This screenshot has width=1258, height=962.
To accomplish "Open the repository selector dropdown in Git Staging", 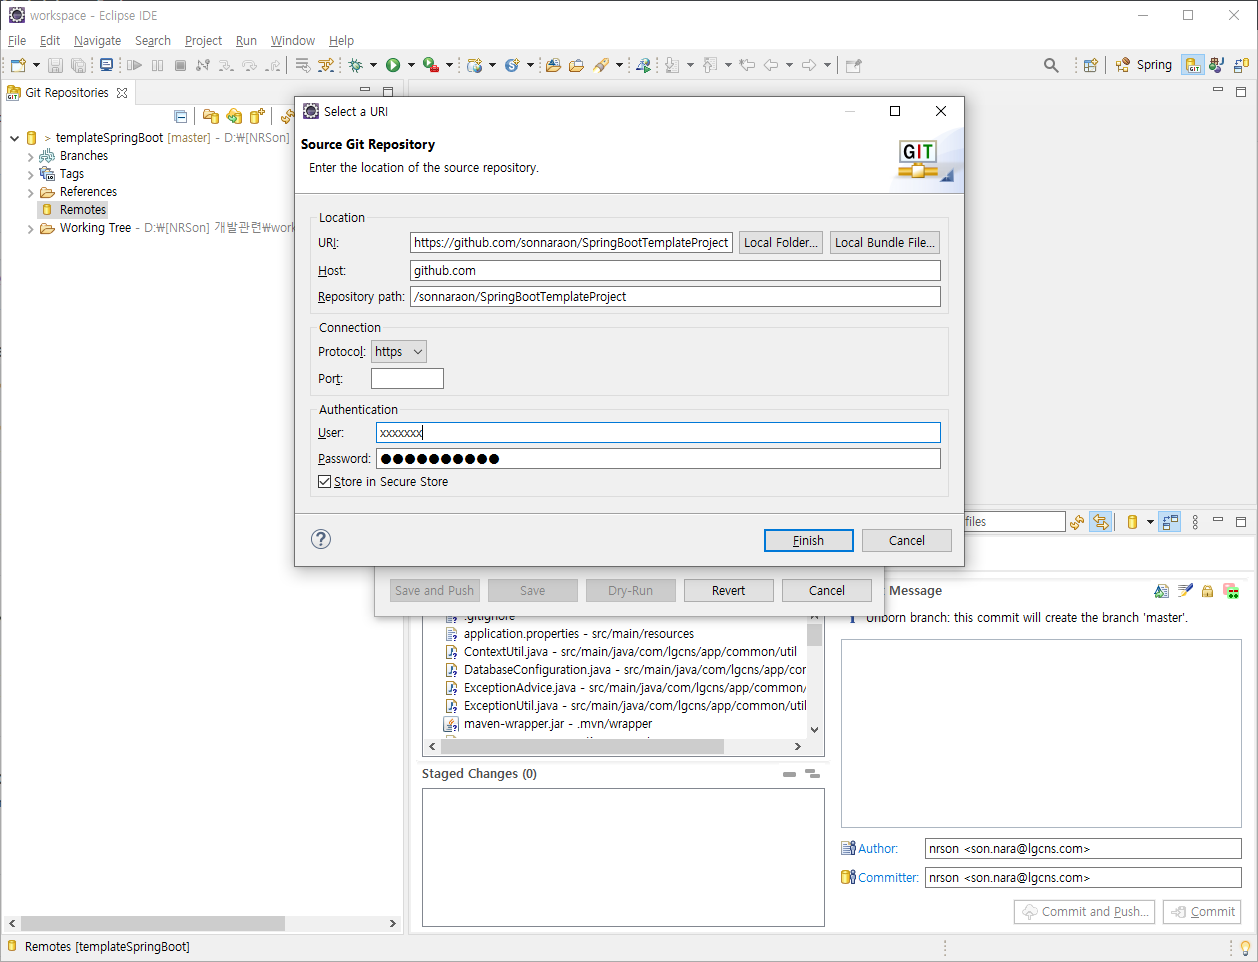I will (x=1150, y=522).
